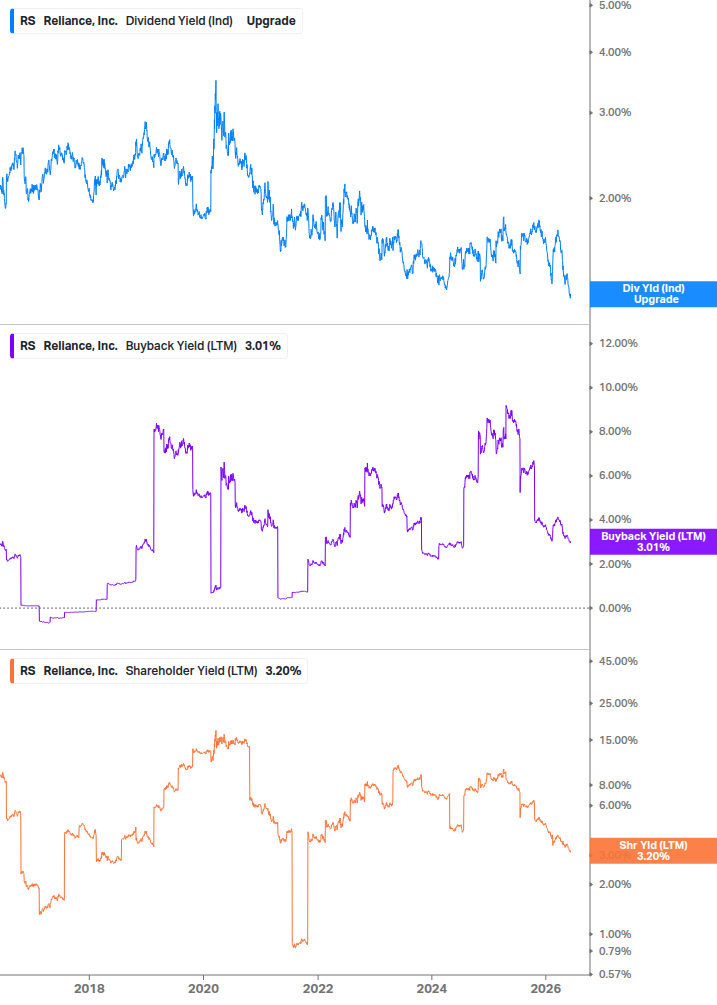This screenshot has height=1005, width=717.
Task: Click the 4.00% tick on dividend yield axis
Action: click(x=615, y=53)
